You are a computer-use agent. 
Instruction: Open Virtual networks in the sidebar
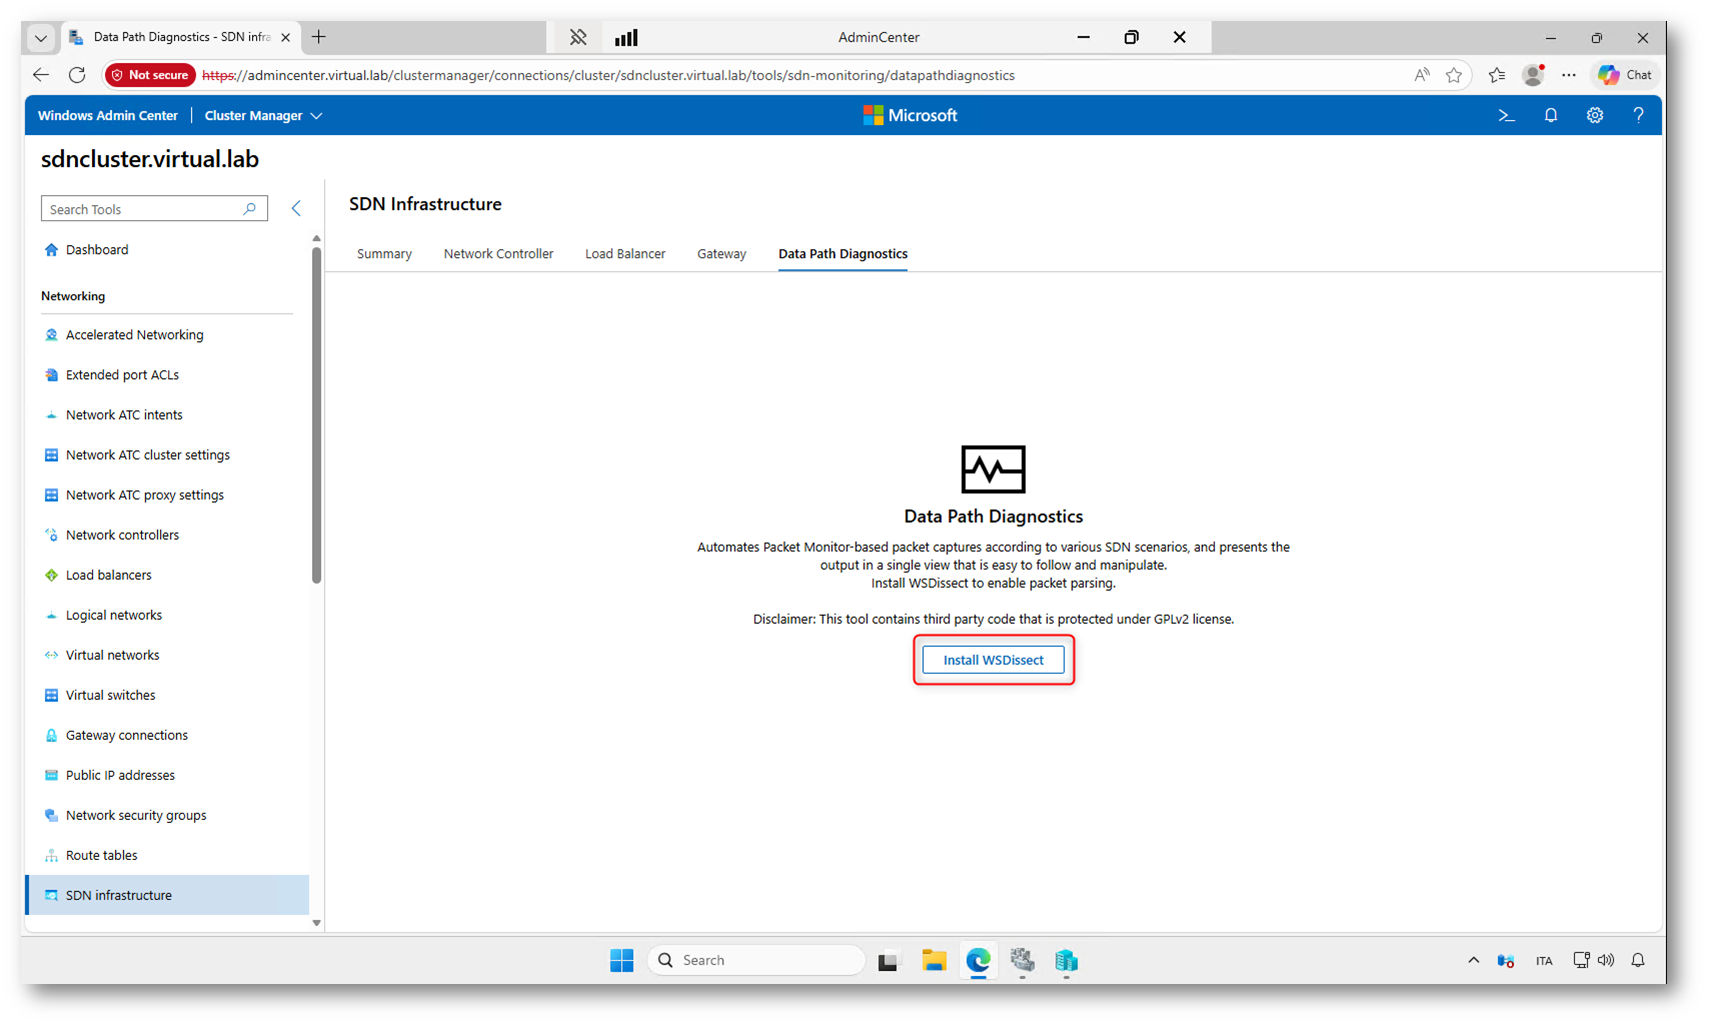coord(112,655)
